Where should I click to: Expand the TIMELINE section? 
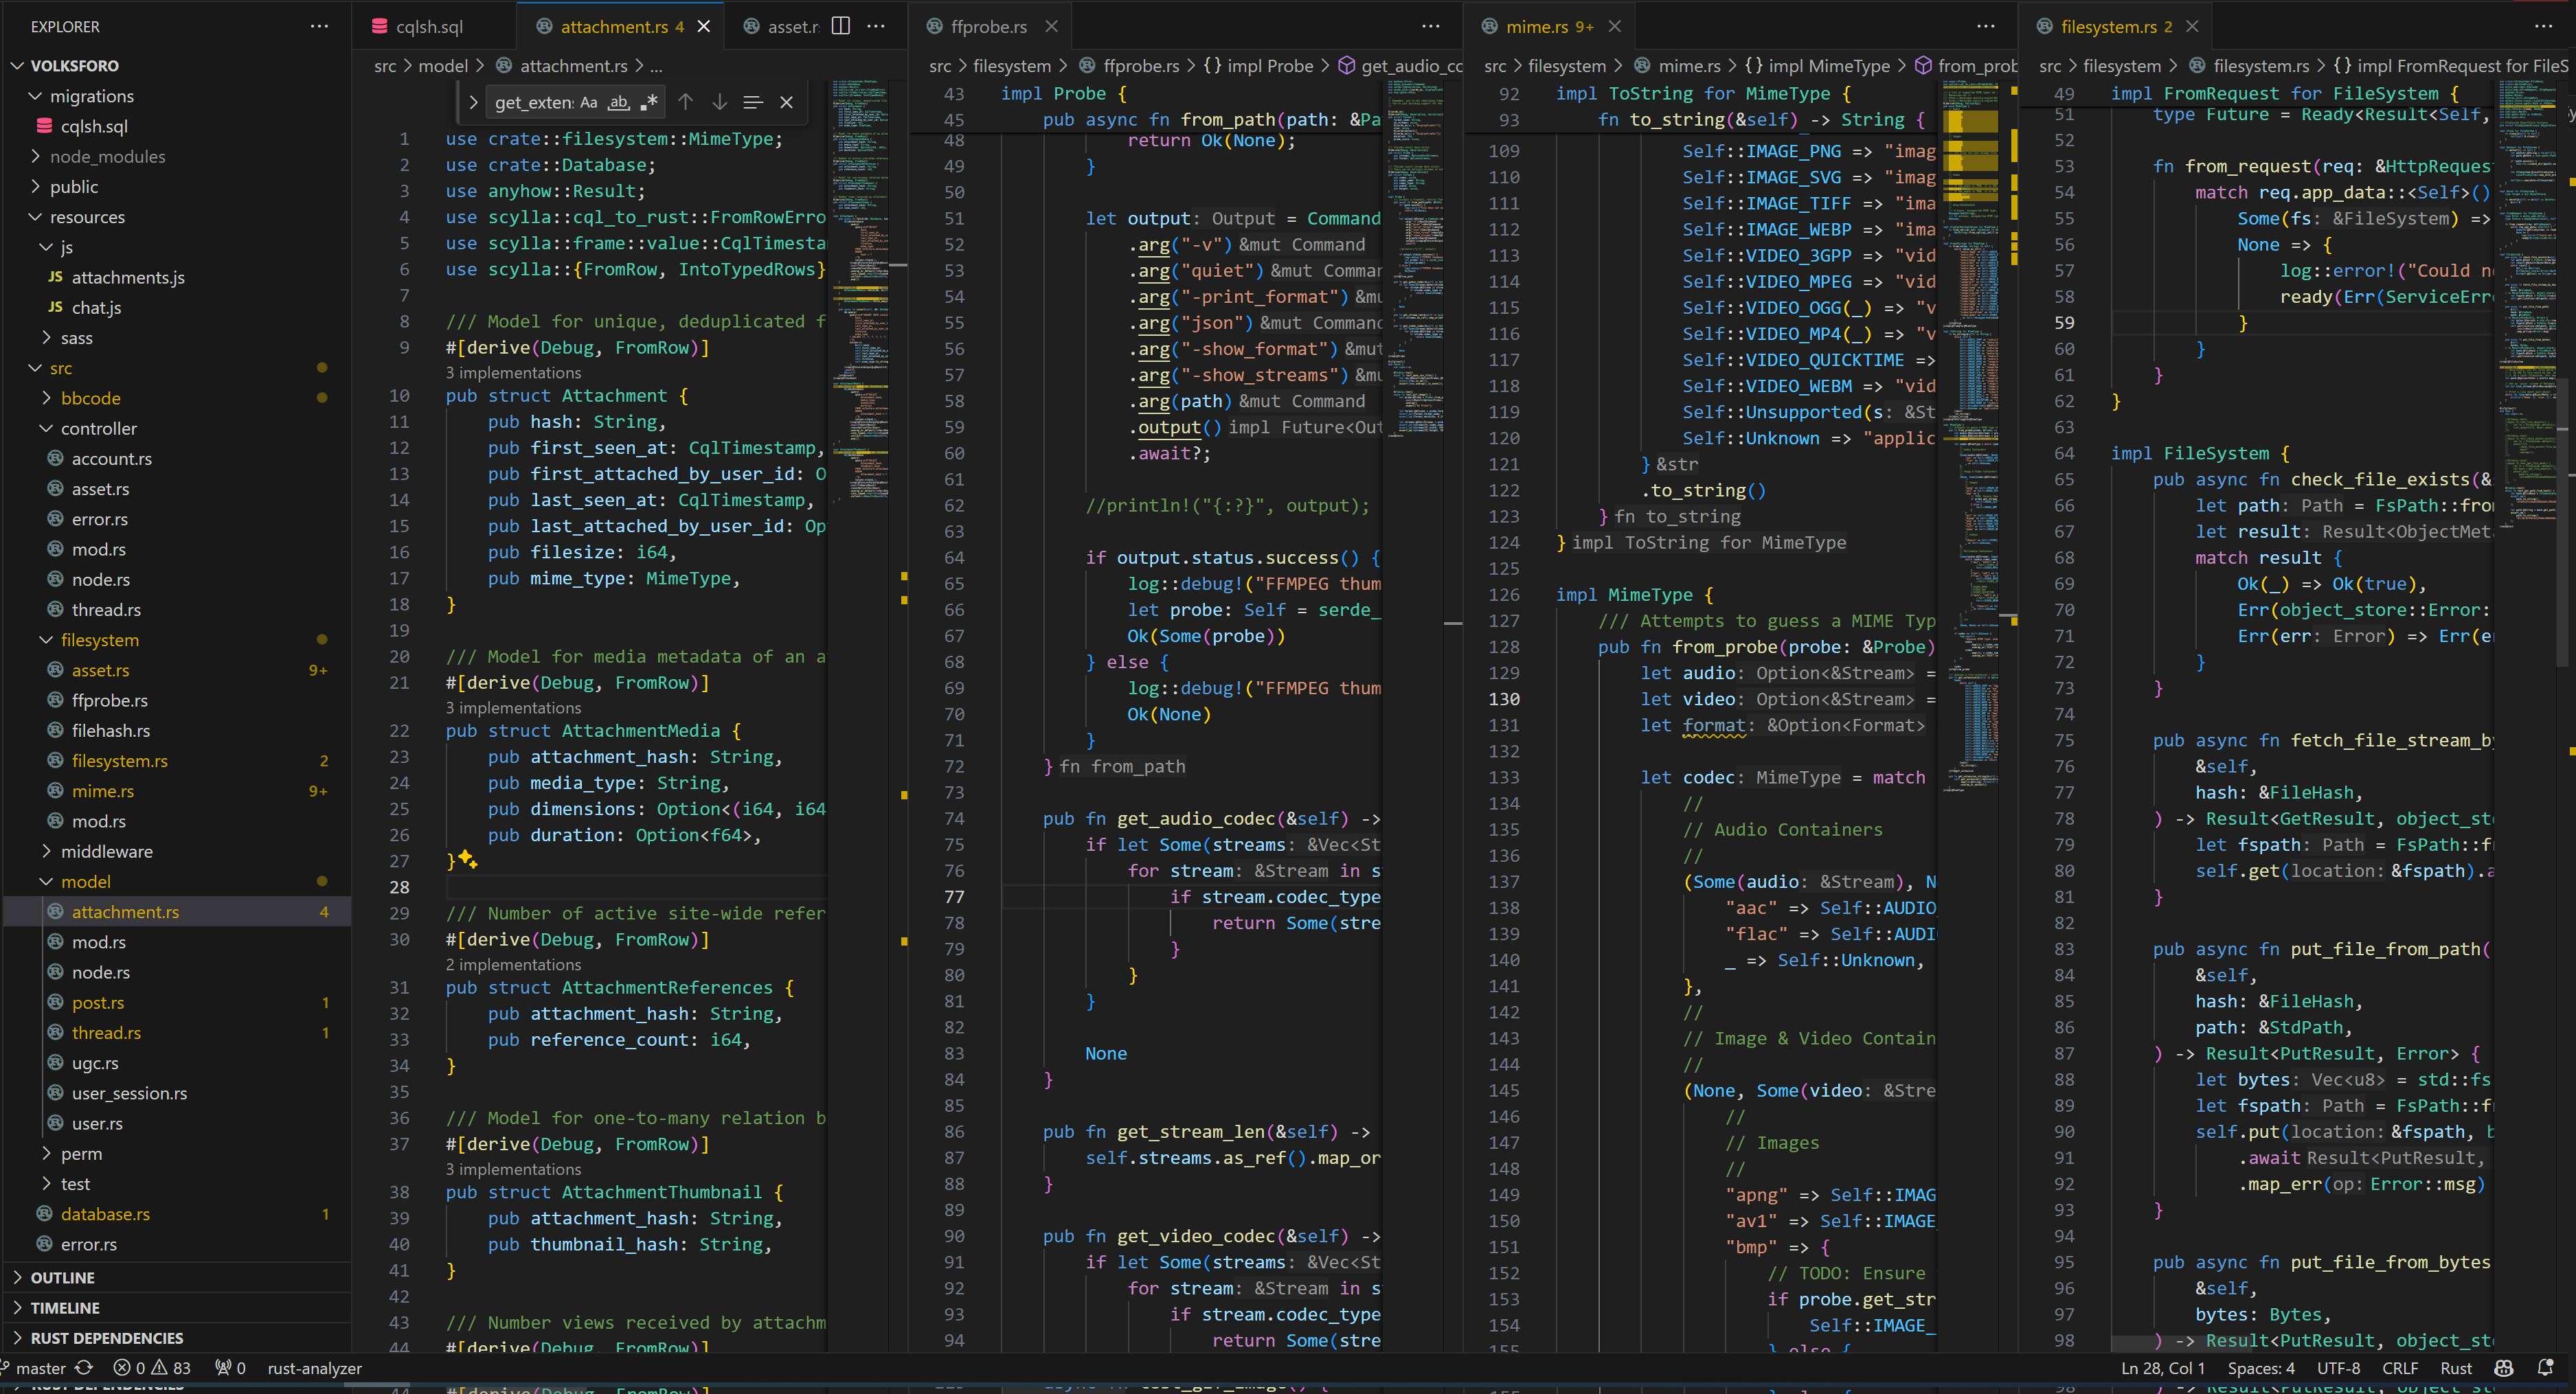pos(176,1307)
